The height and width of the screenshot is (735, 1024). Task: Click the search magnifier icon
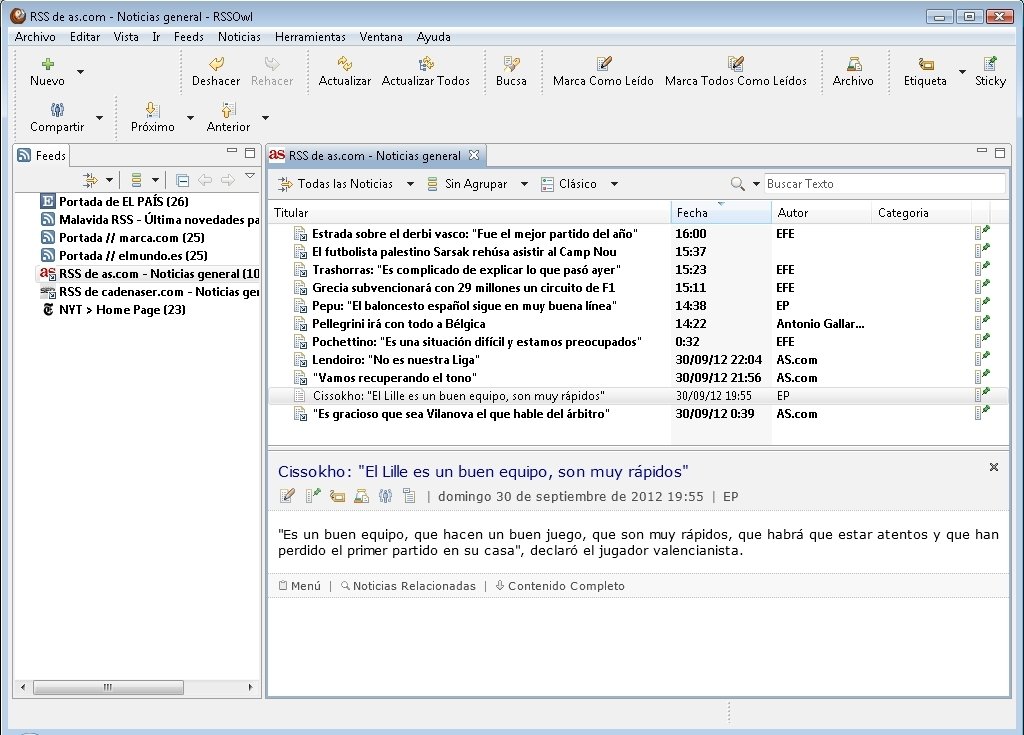pos(737,184)
